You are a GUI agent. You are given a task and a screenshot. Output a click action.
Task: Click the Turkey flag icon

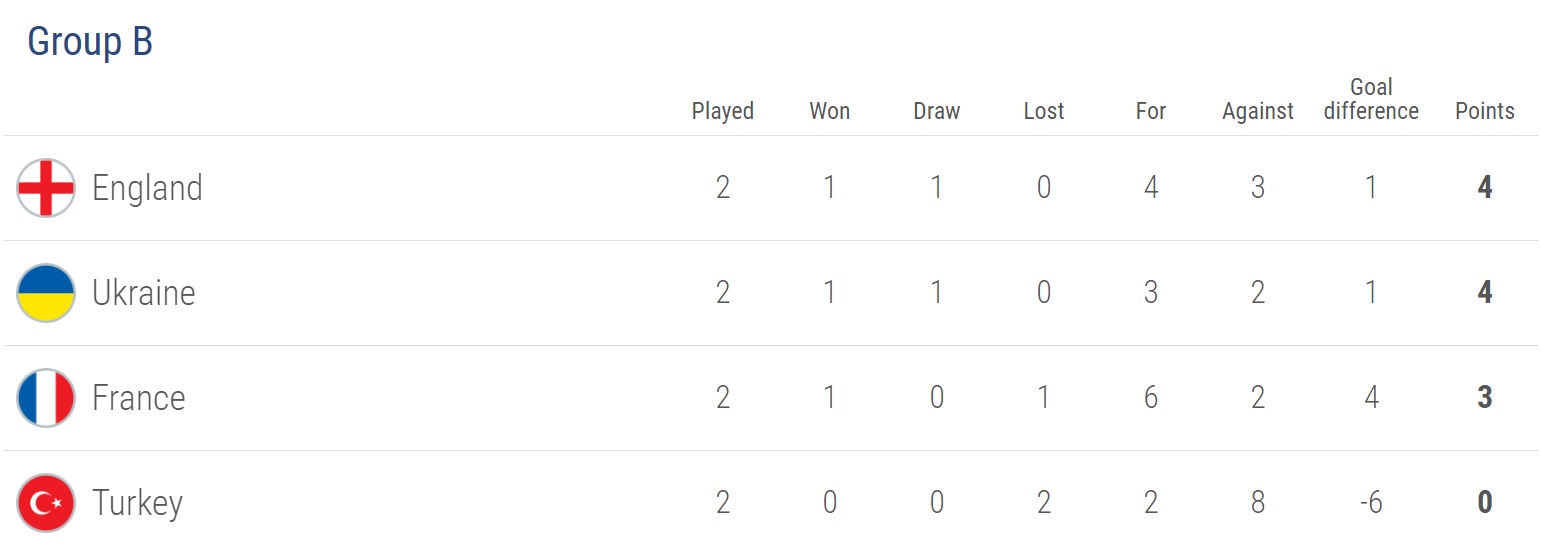(x=46, y=503)
